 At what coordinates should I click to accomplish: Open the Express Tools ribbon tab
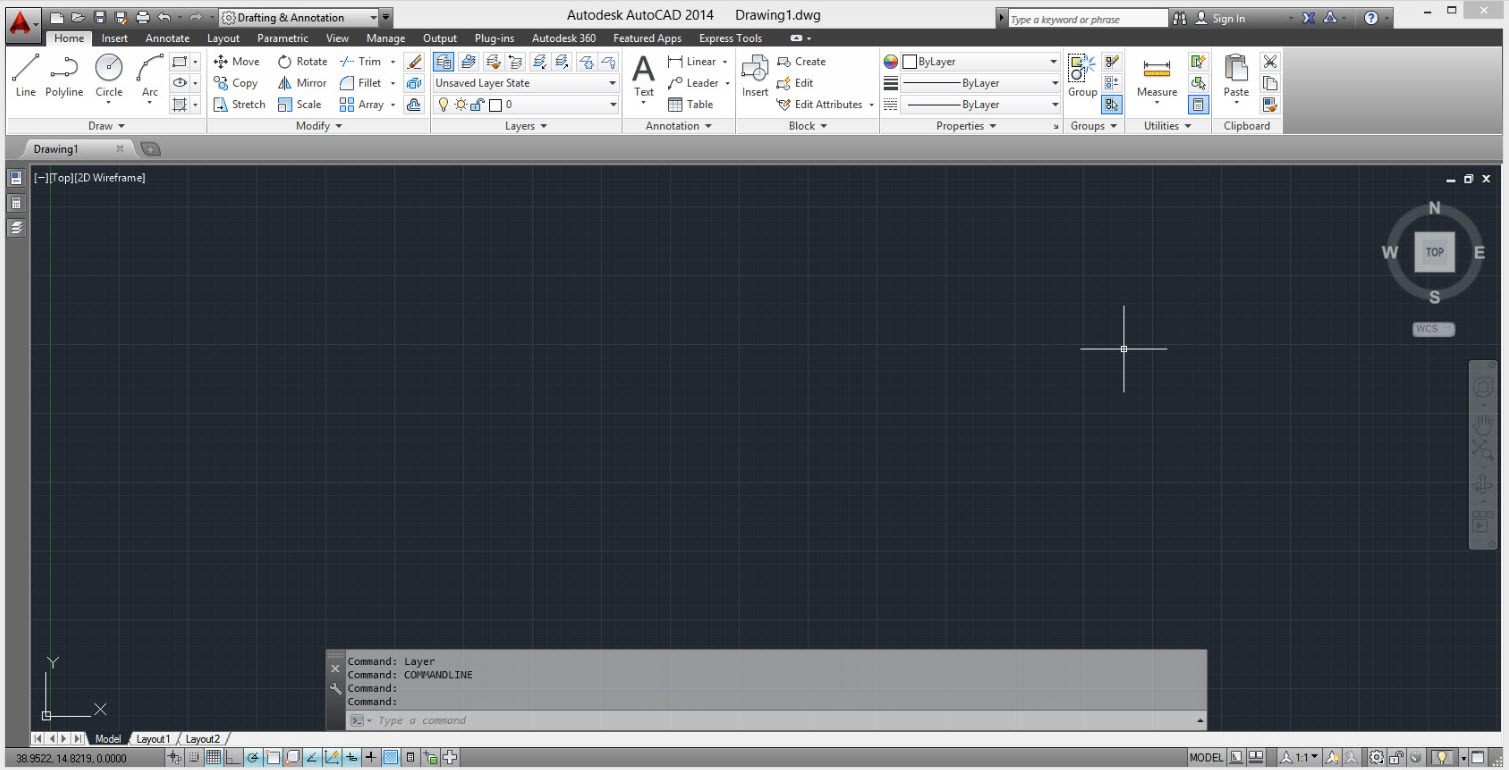[x=730, y=38]
